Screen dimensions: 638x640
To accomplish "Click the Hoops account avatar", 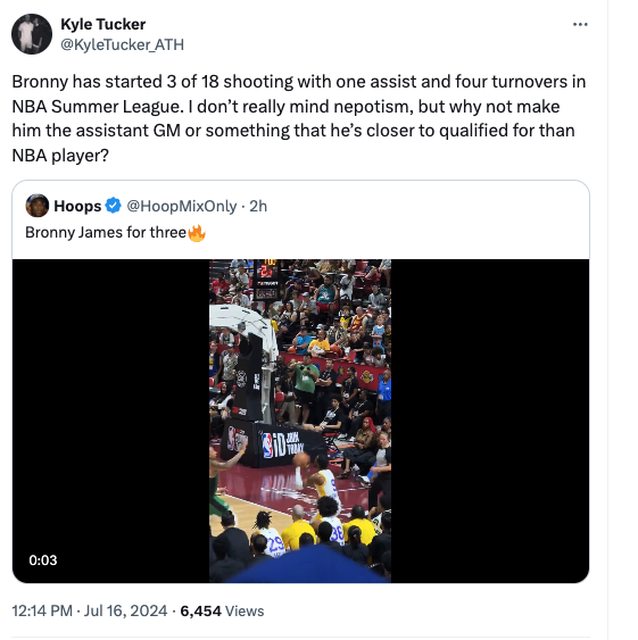I will click(38, 206).
